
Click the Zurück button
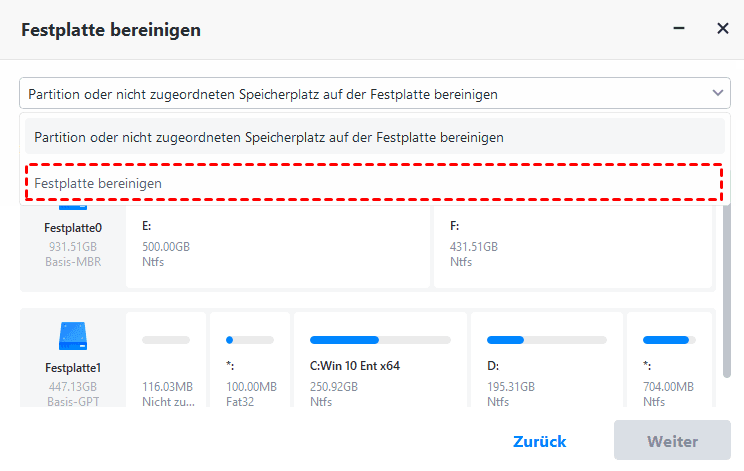point(539,441)
